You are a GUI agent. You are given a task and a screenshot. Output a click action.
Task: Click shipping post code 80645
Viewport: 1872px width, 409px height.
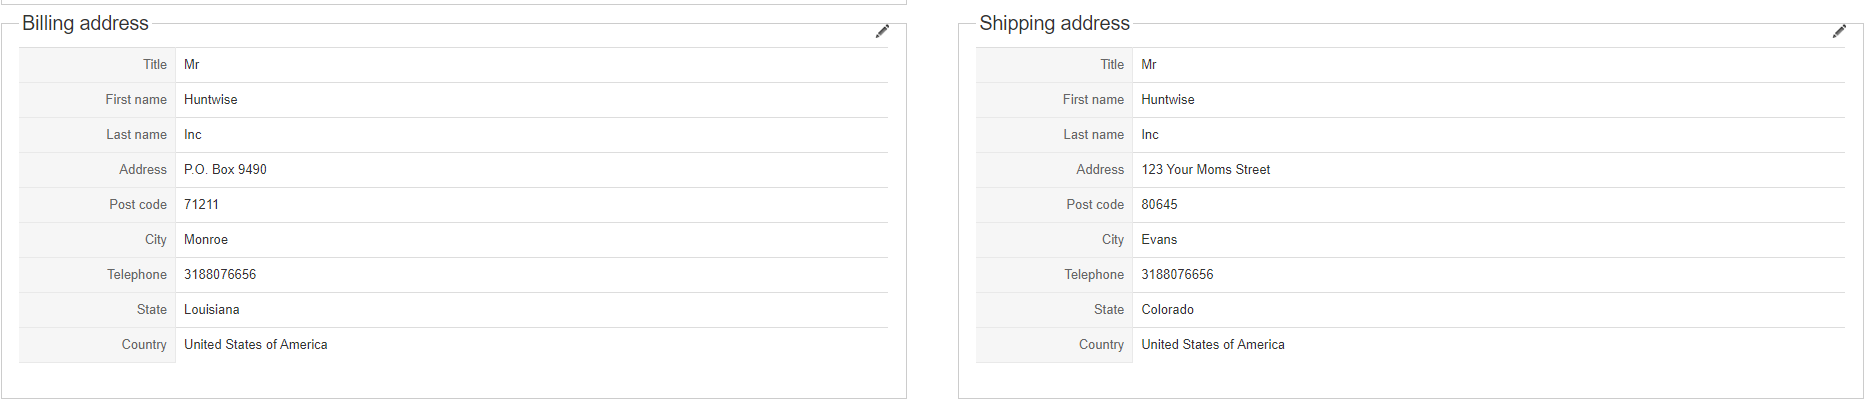(1159, 204)
